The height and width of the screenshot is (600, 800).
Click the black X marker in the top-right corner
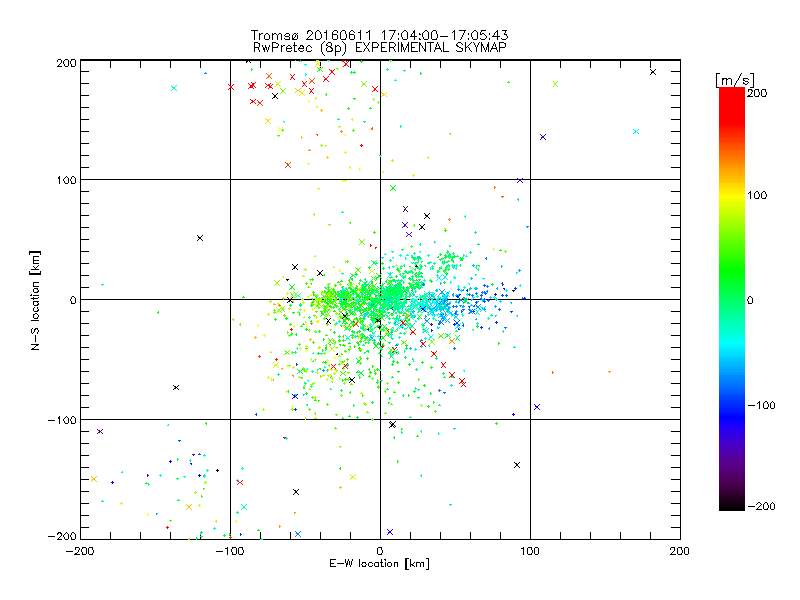point(653,72)
